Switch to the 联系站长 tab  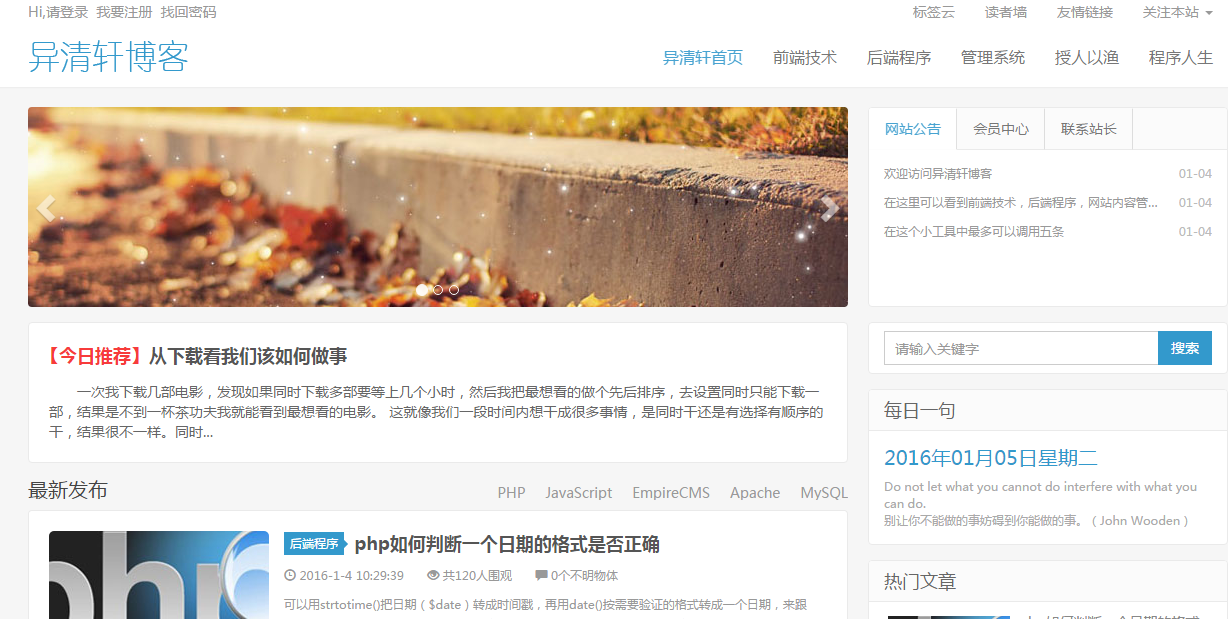click(x=1089, y=129)
